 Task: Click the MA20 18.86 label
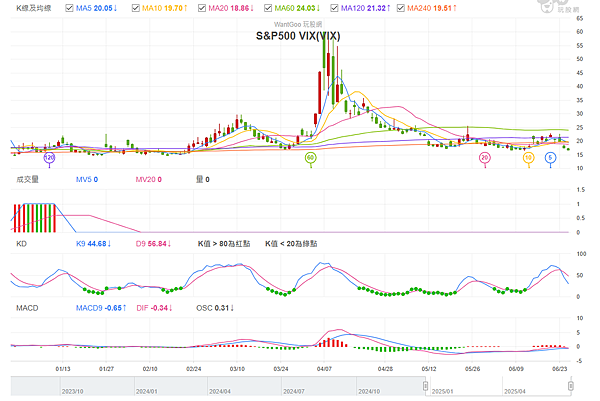pos(231,8)
